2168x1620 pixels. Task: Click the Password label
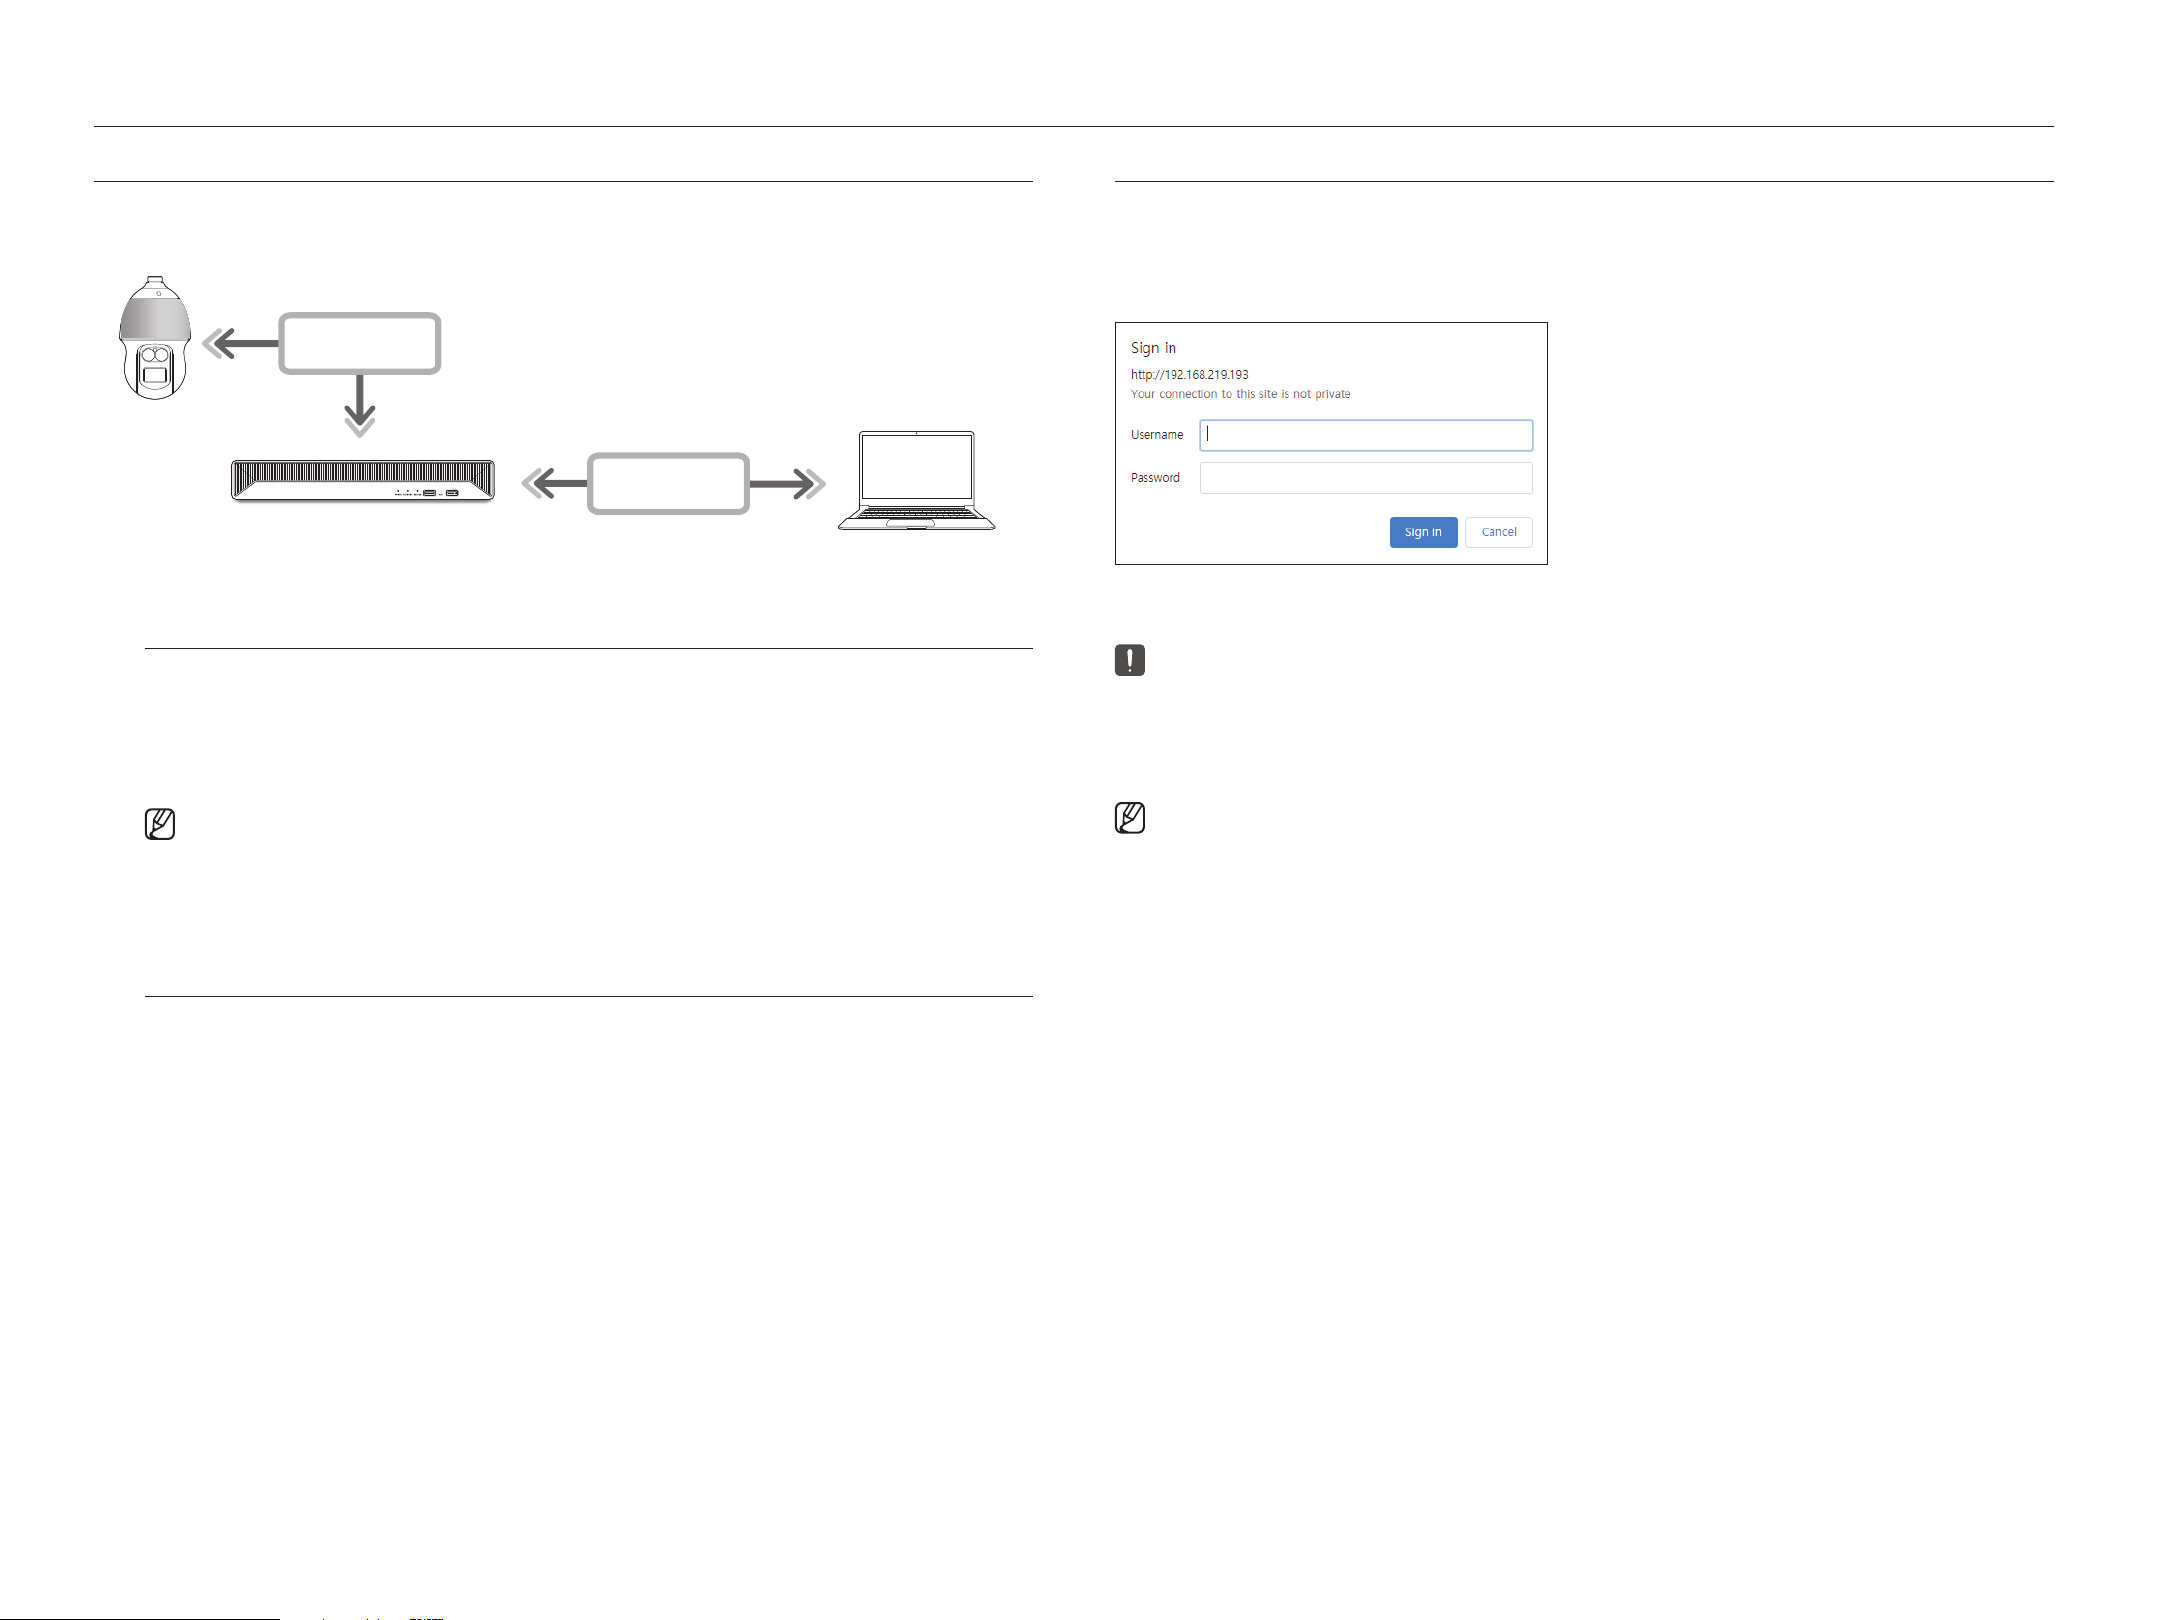(x=1155, y=478)
